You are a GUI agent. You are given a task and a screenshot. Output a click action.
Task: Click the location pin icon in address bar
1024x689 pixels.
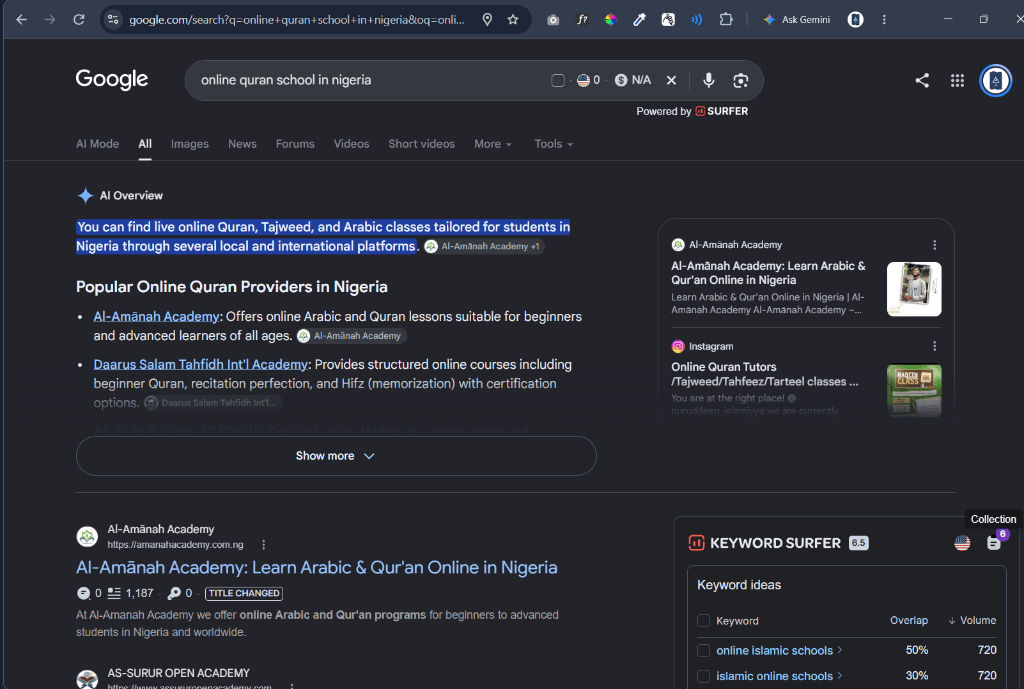pos(487,20)
